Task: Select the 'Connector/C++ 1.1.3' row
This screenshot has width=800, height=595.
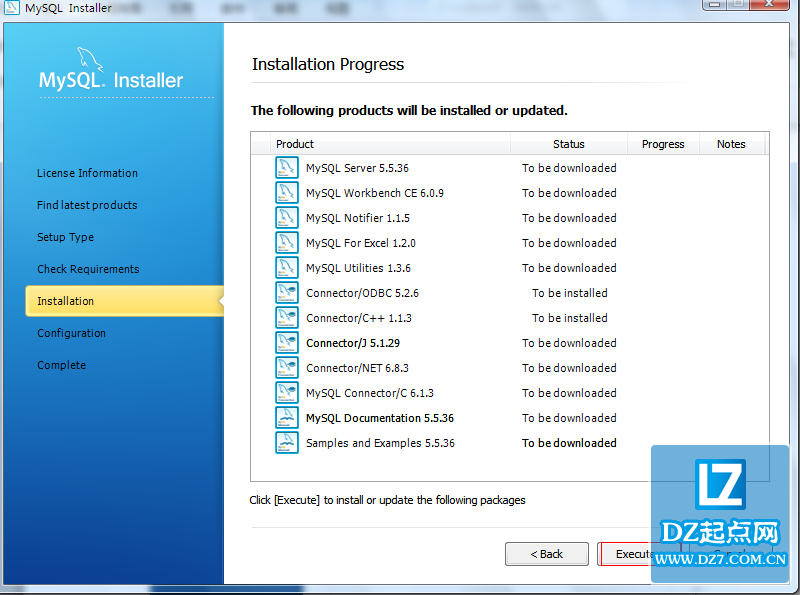Action: pos(510,318)
